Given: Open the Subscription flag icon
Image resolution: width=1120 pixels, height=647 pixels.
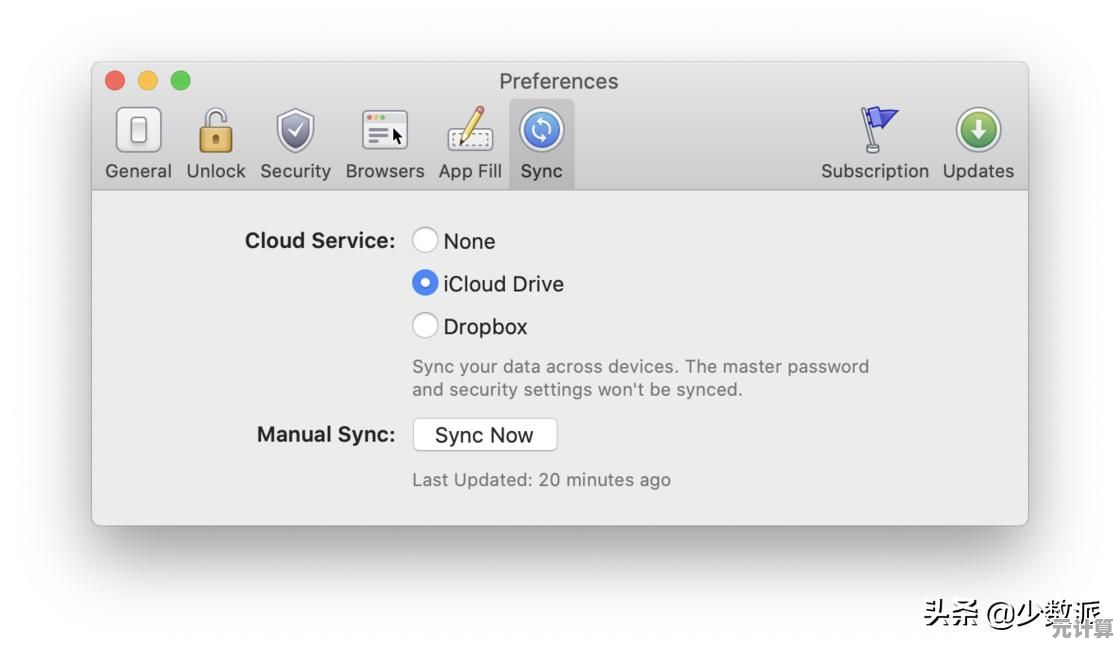Looking at the screenshot, I should pos(877,130).
